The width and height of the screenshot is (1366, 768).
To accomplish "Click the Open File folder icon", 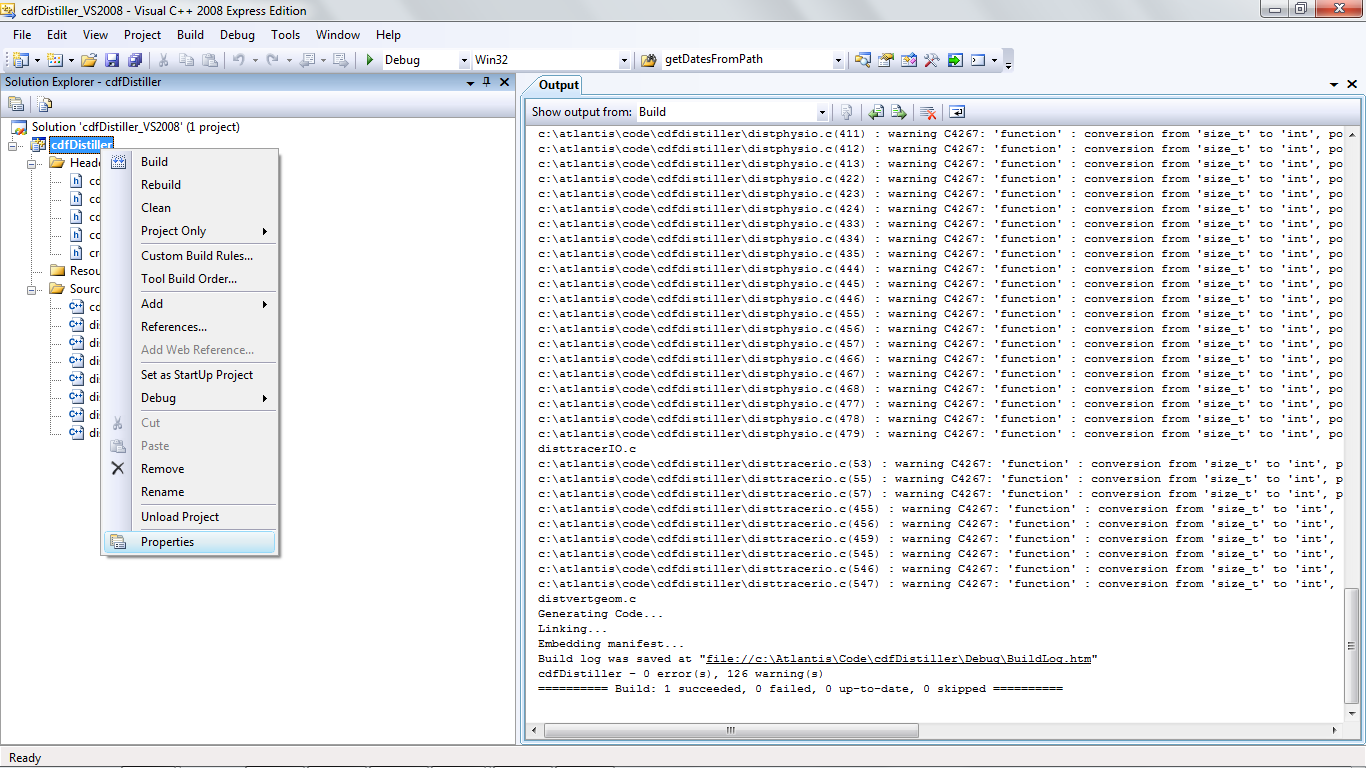I will (89, 60).
